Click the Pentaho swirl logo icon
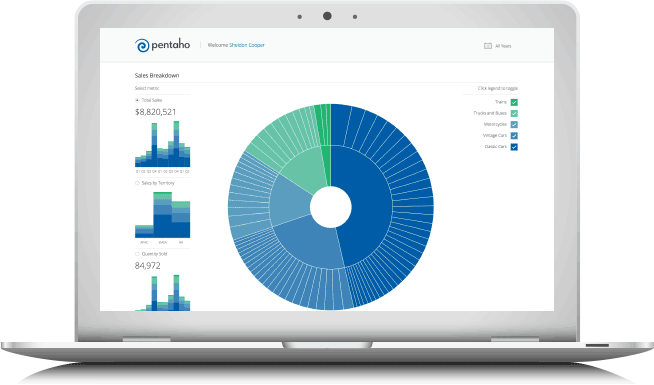The width and height of the screenshot is (654, 385). pos(142,45)
